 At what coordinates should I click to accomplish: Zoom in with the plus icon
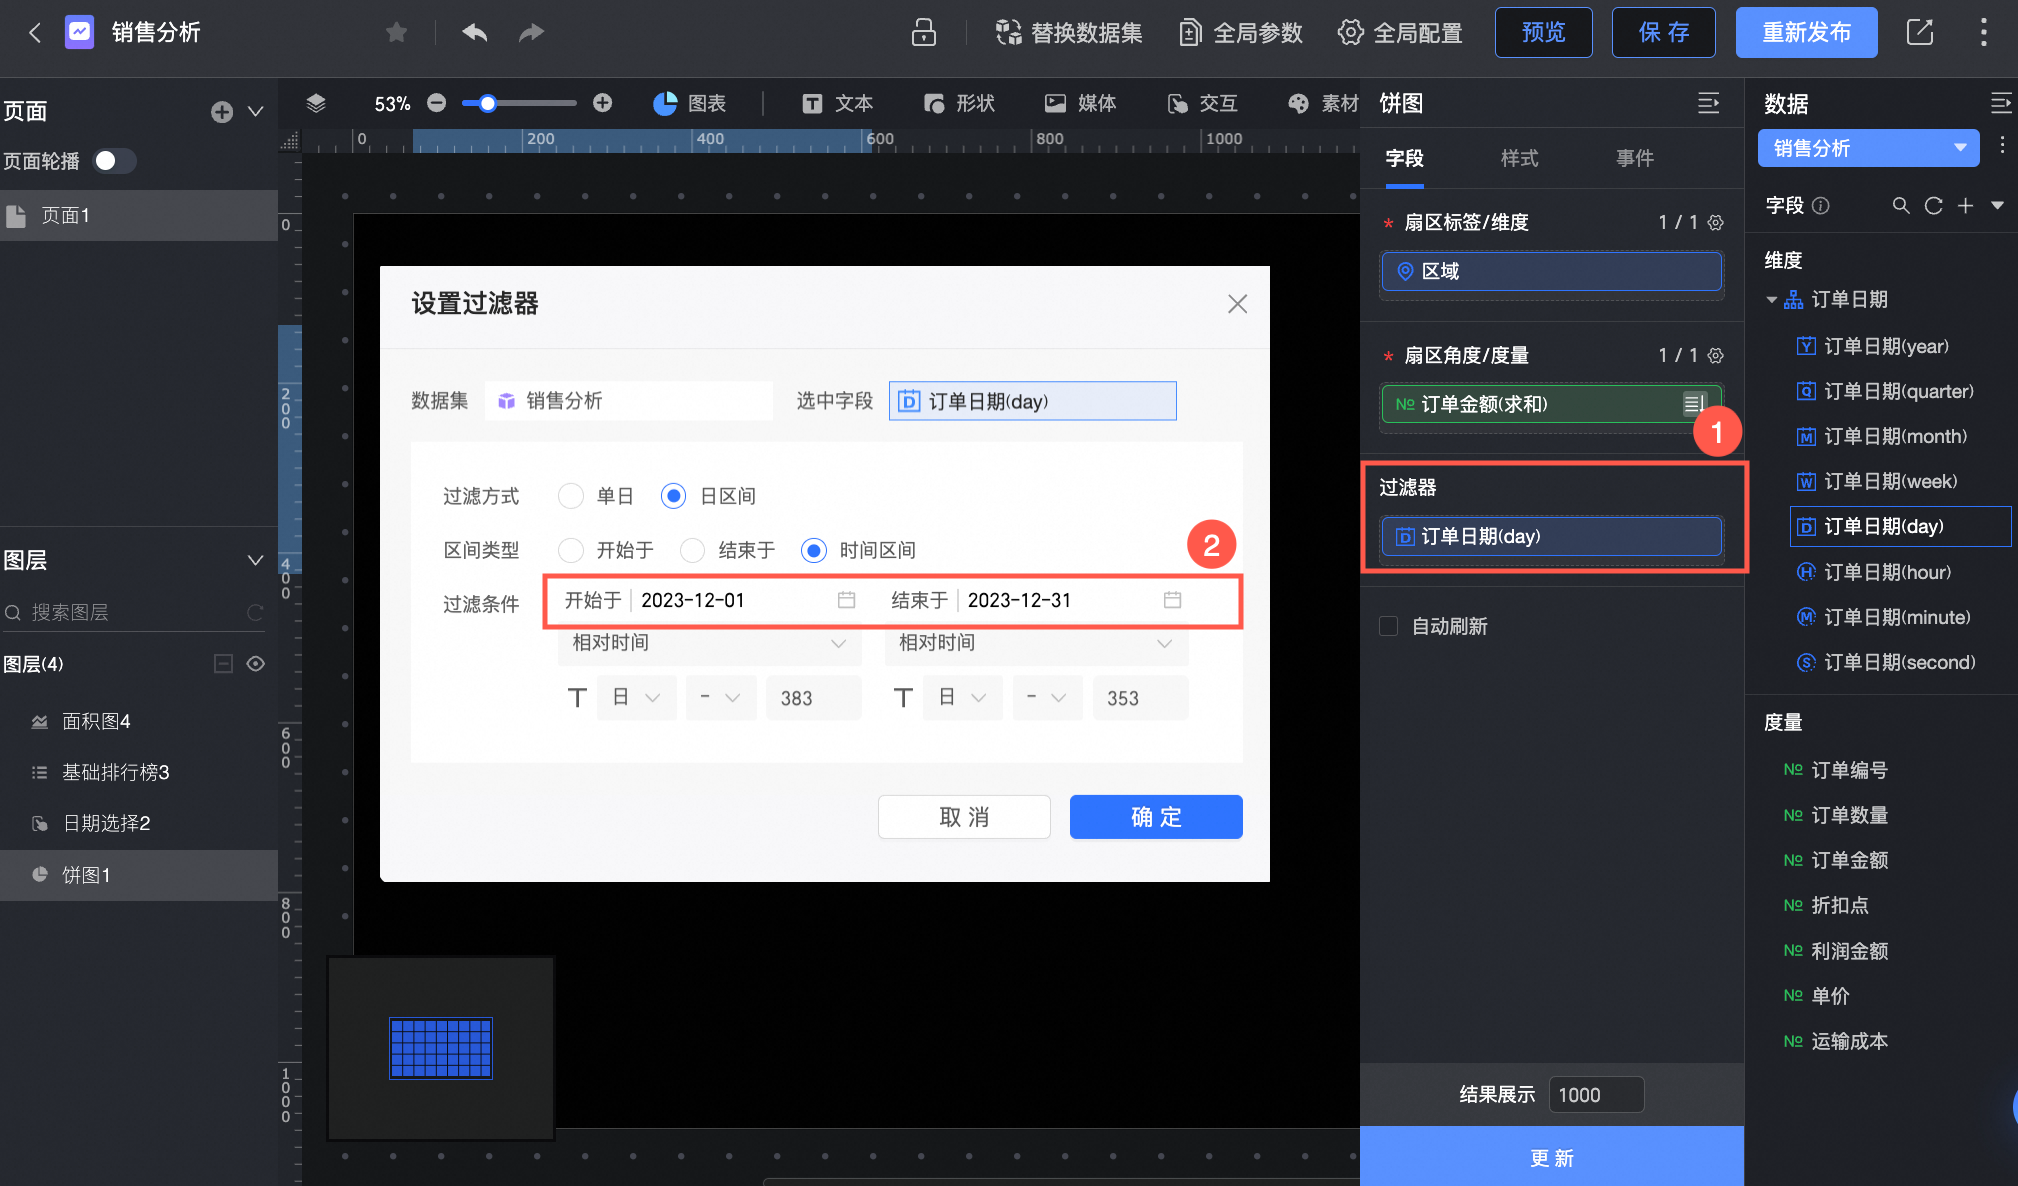coord(602,103)
